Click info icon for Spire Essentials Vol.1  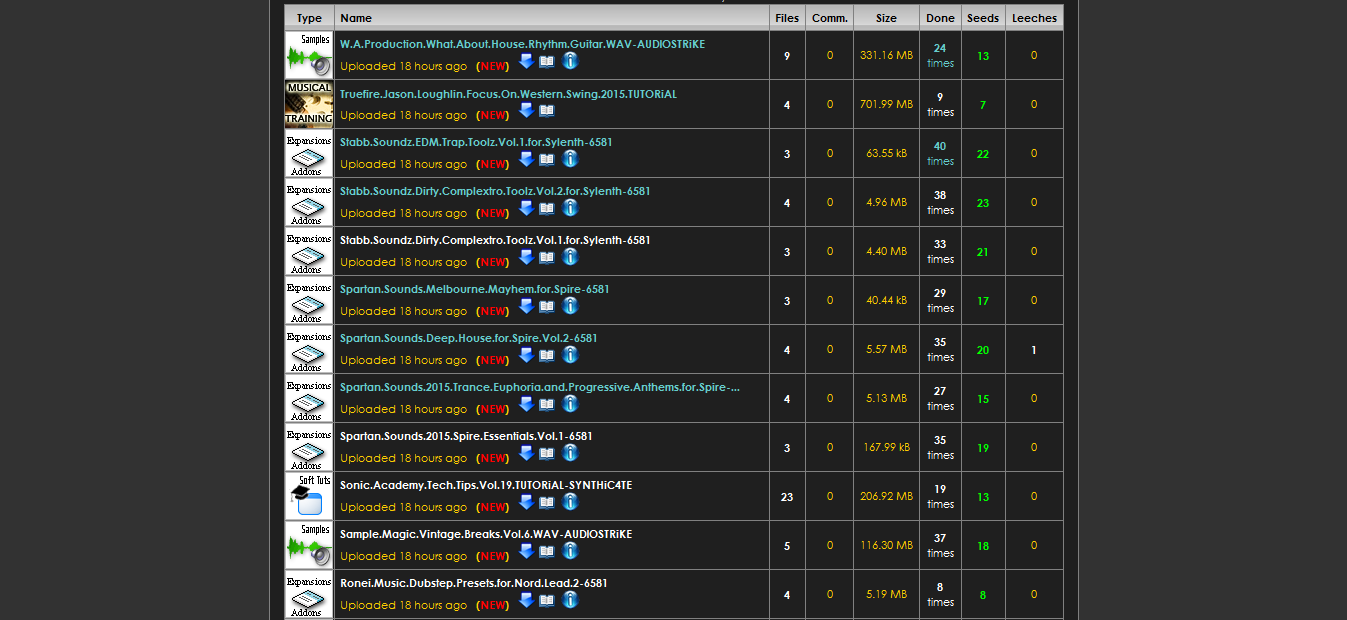point(570,453)
